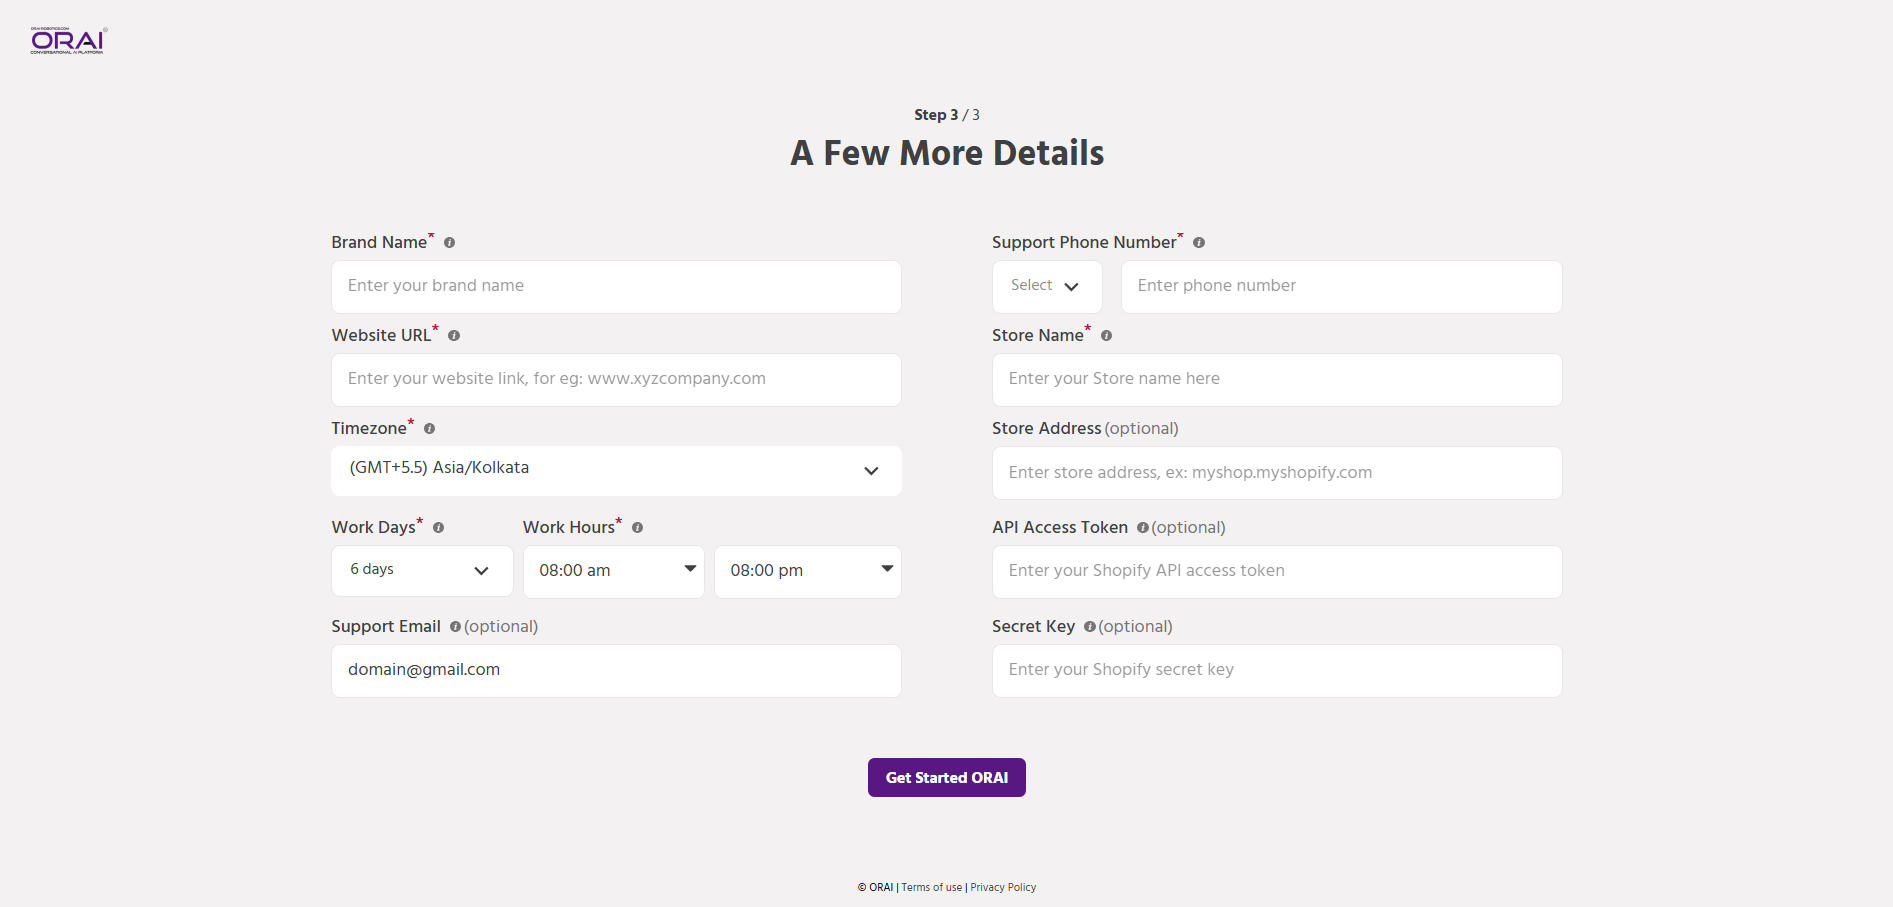Viewport: 1893px width, 907px height.
Task: Choose work start time 08:00 am dropdown
Action: coord(613,571)
